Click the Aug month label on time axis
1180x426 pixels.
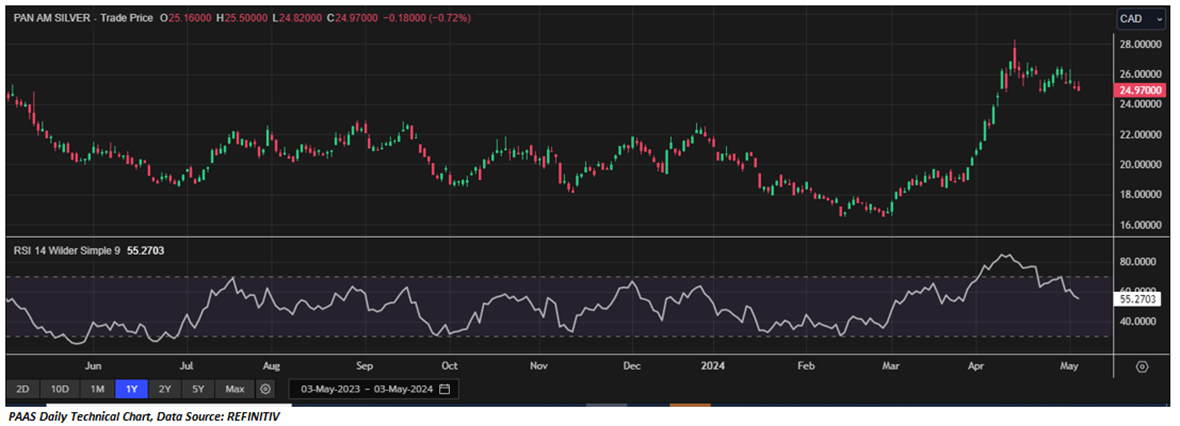(272, 367)
